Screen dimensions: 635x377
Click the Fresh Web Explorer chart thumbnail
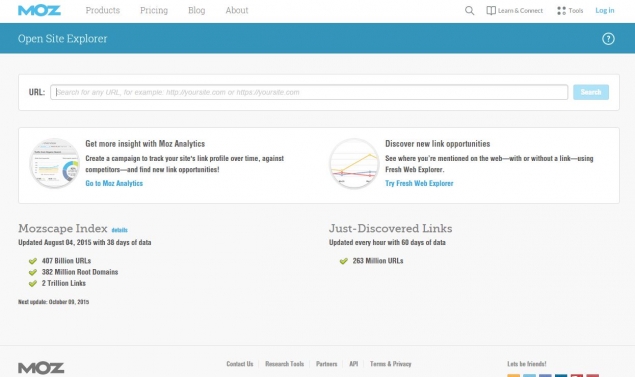click(354, 163)
